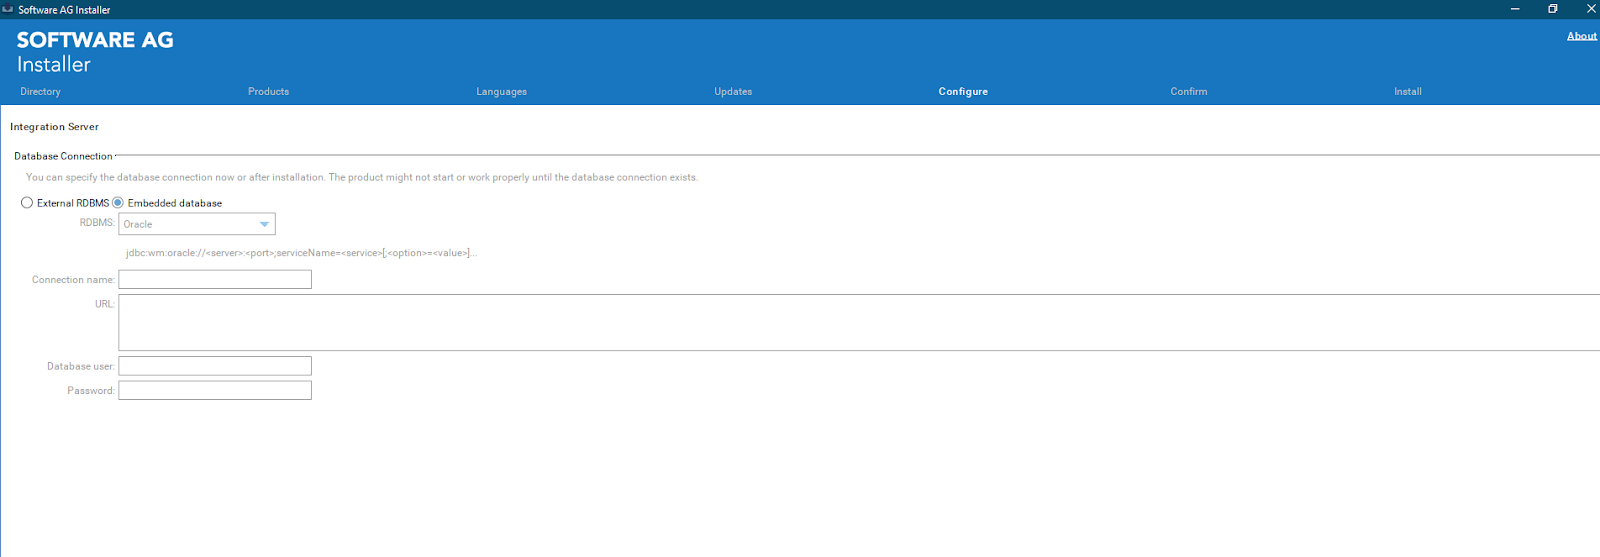Go to the Languages step
Screen dimensions: 1600x557
coord(501,91)
